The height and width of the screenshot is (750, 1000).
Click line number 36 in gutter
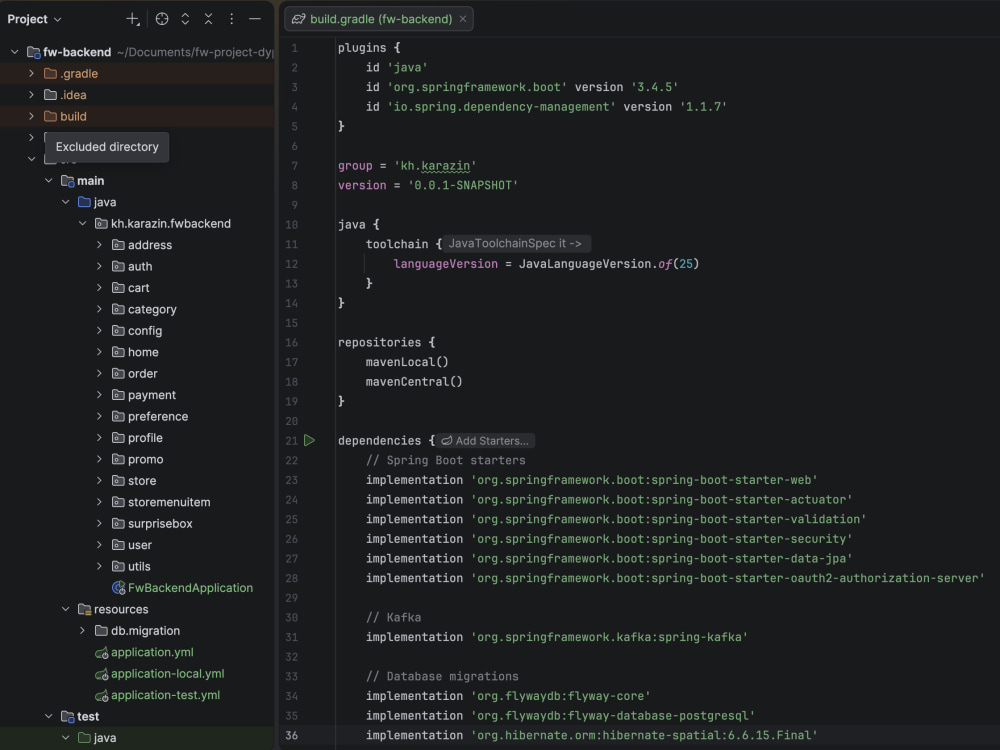coord(291,735)
